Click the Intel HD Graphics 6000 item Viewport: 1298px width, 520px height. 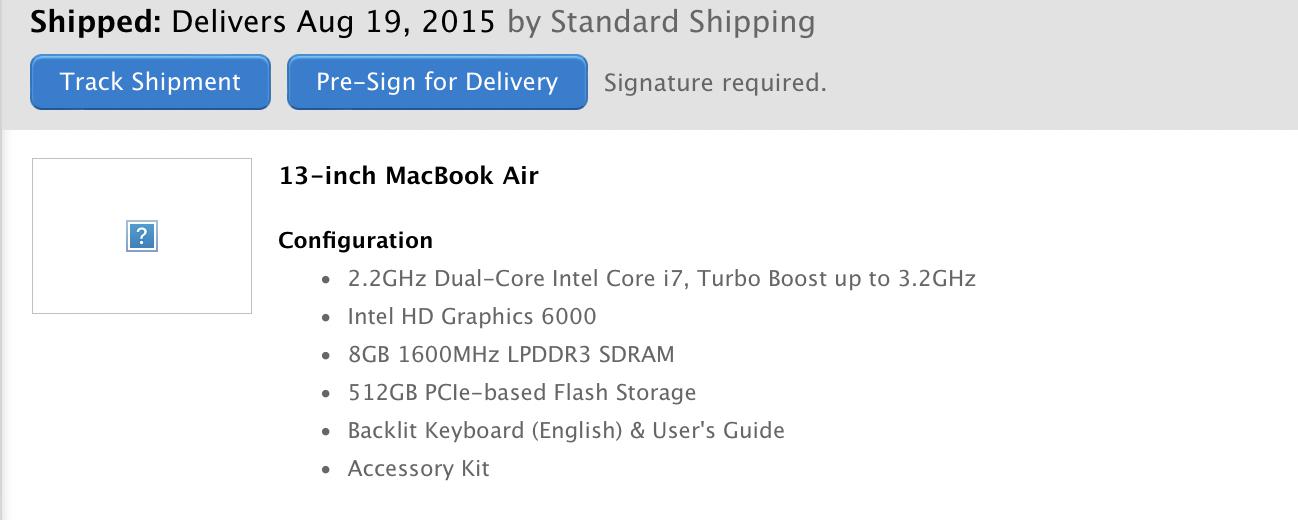click(x=472, y=317)
